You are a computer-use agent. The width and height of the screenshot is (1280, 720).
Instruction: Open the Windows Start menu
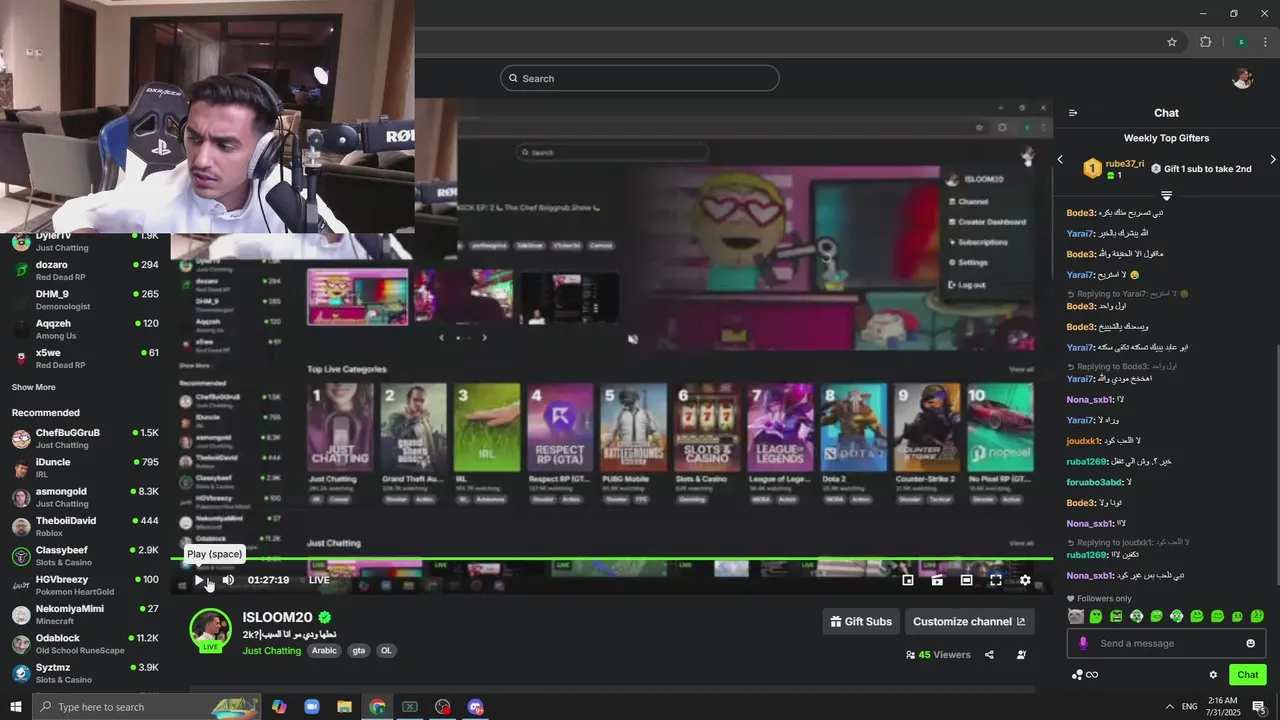coord(16,707)
